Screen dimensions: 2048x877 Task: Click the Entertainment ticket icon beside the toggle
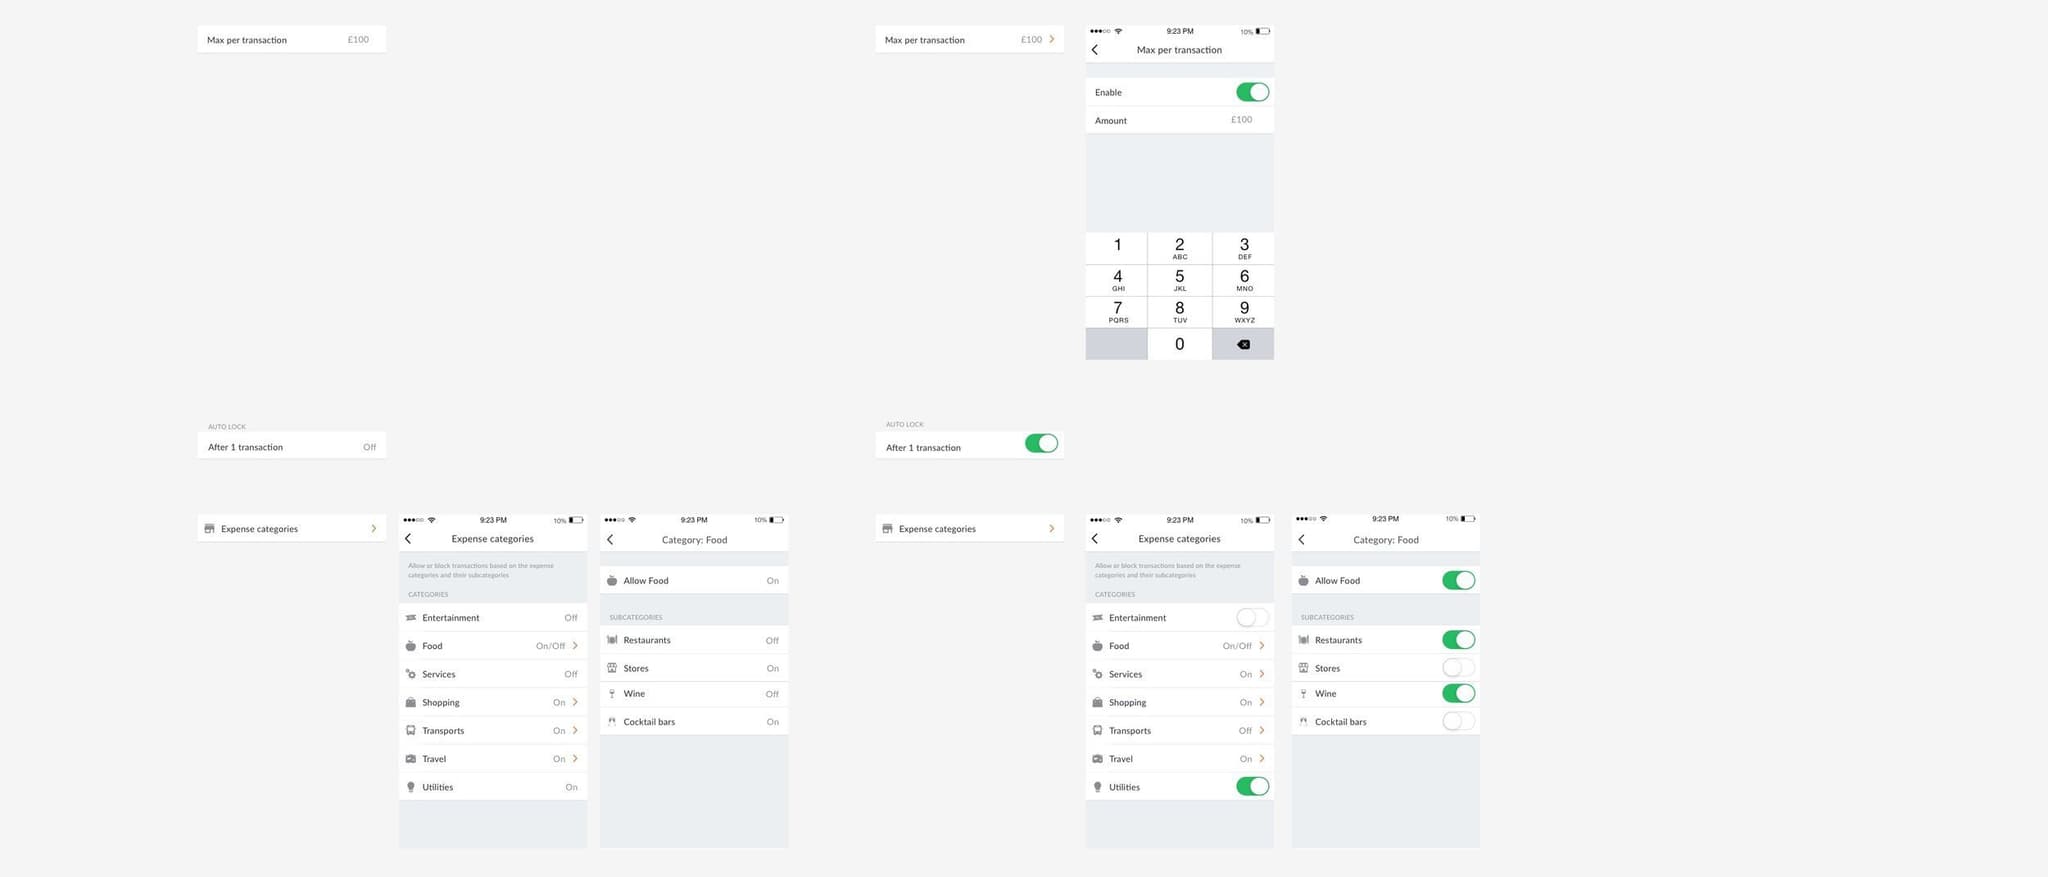coord(1097,618)
